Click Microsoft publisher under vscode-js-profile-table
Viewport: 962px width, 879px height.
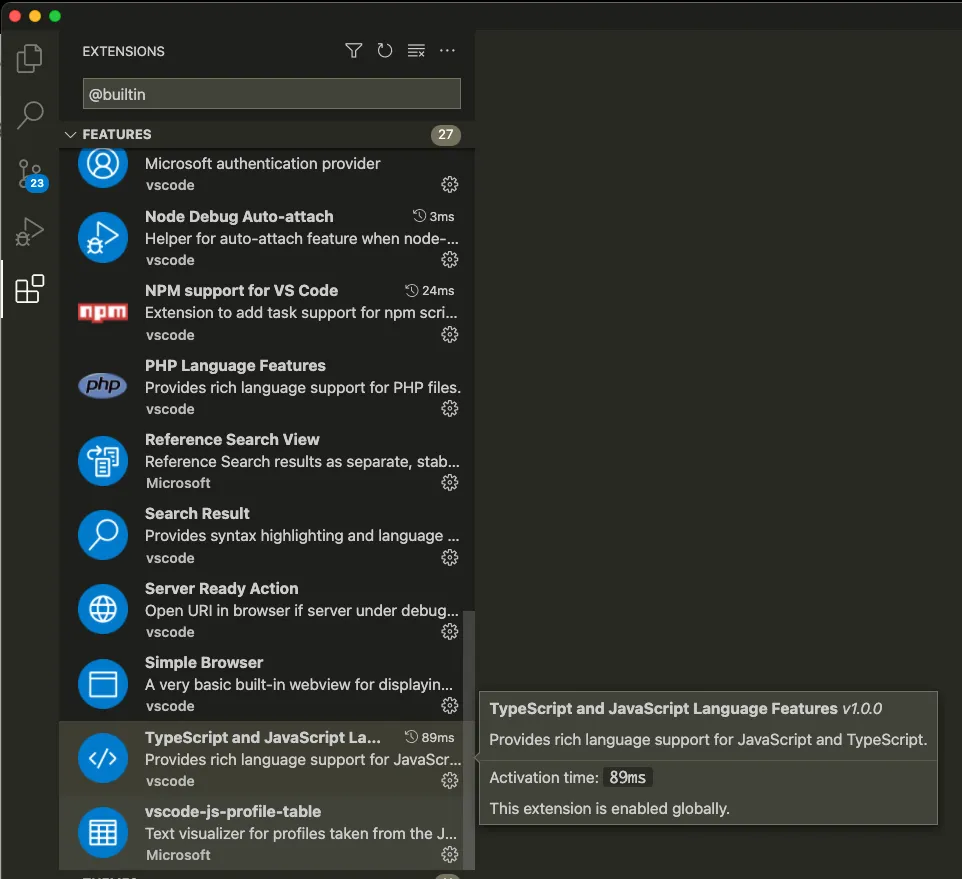point(179,855)
